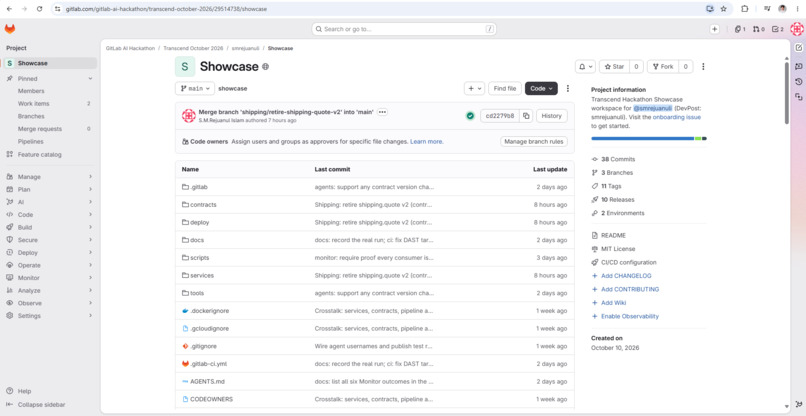Open the 38 Commits link
The image size is (806, 416).
coord(618,159)
